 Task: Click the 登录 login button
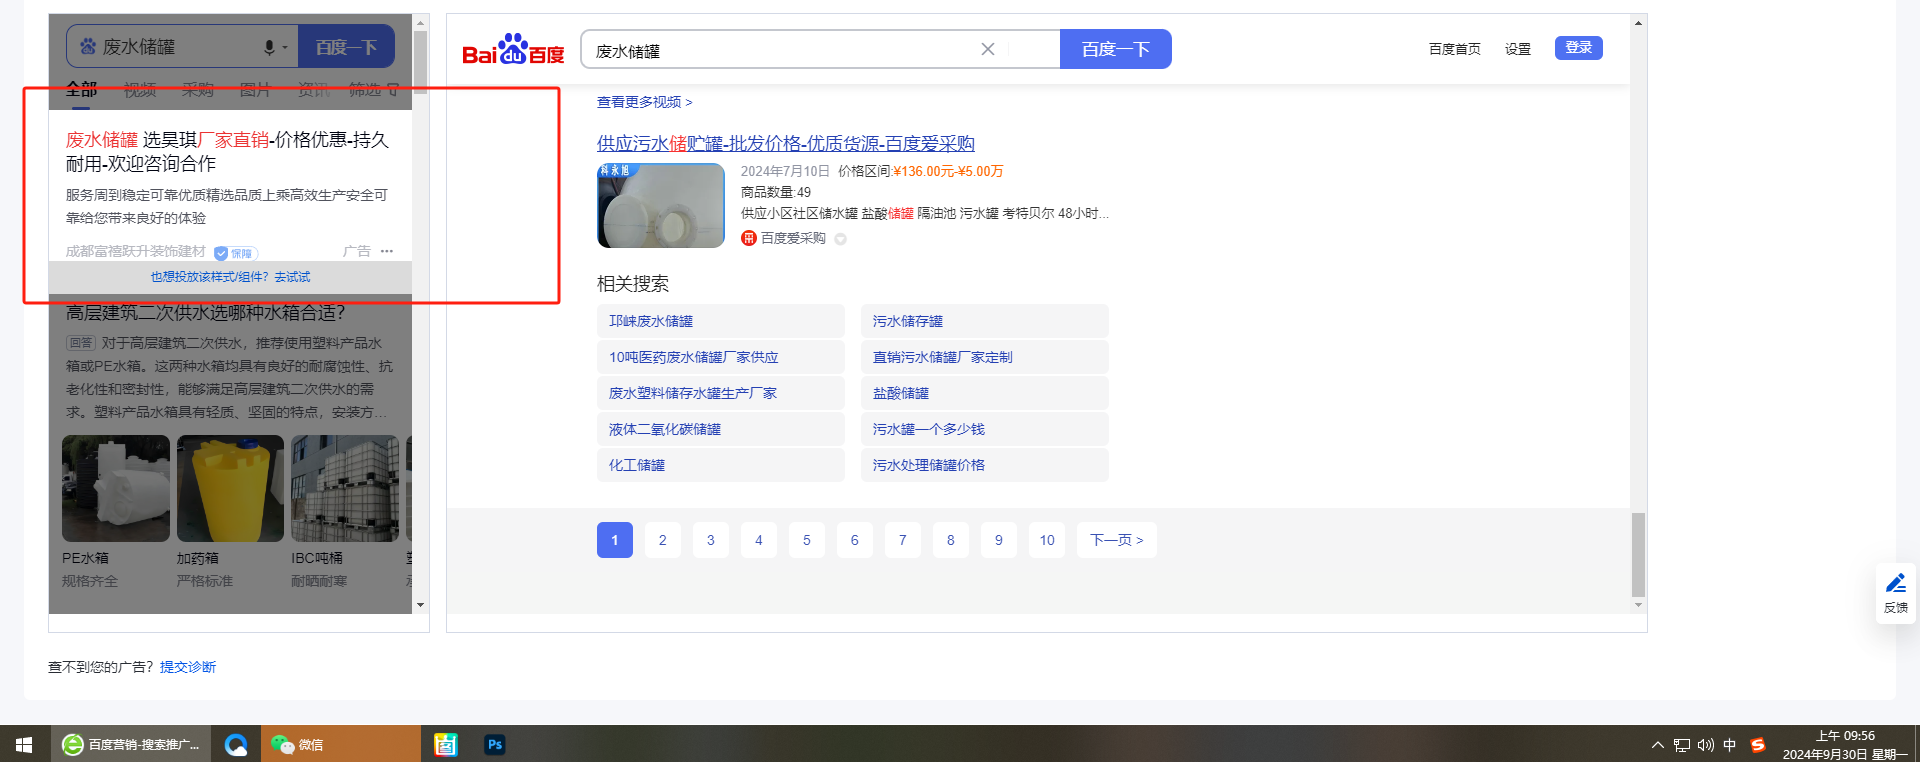(x=1579, y=48)
